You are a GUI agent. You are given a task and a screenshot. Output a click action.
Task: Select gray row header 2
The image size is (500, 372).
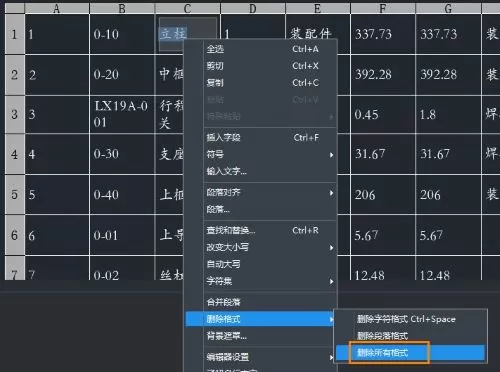coord(15,75)
